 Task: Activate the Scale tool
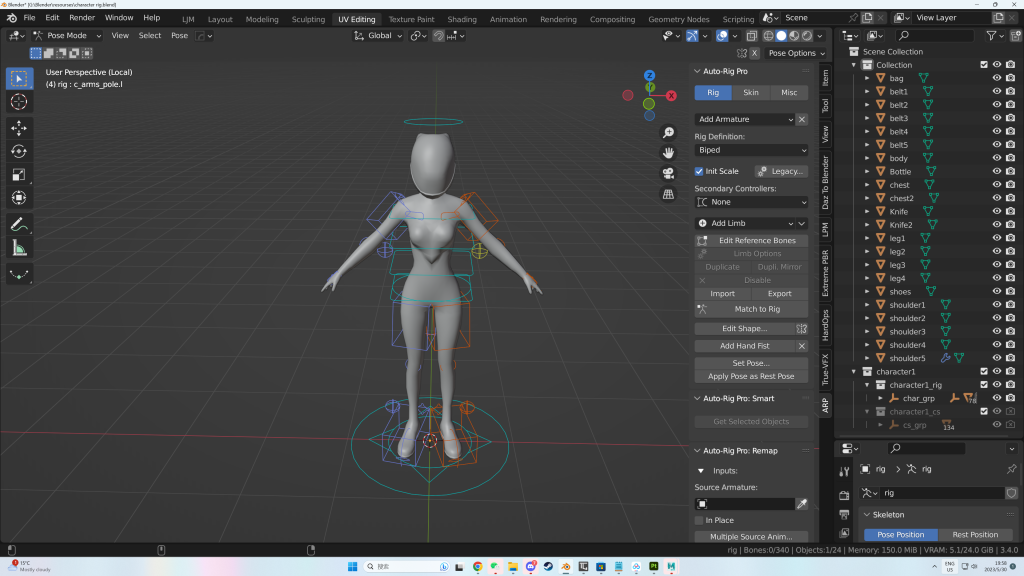point(19,175)
